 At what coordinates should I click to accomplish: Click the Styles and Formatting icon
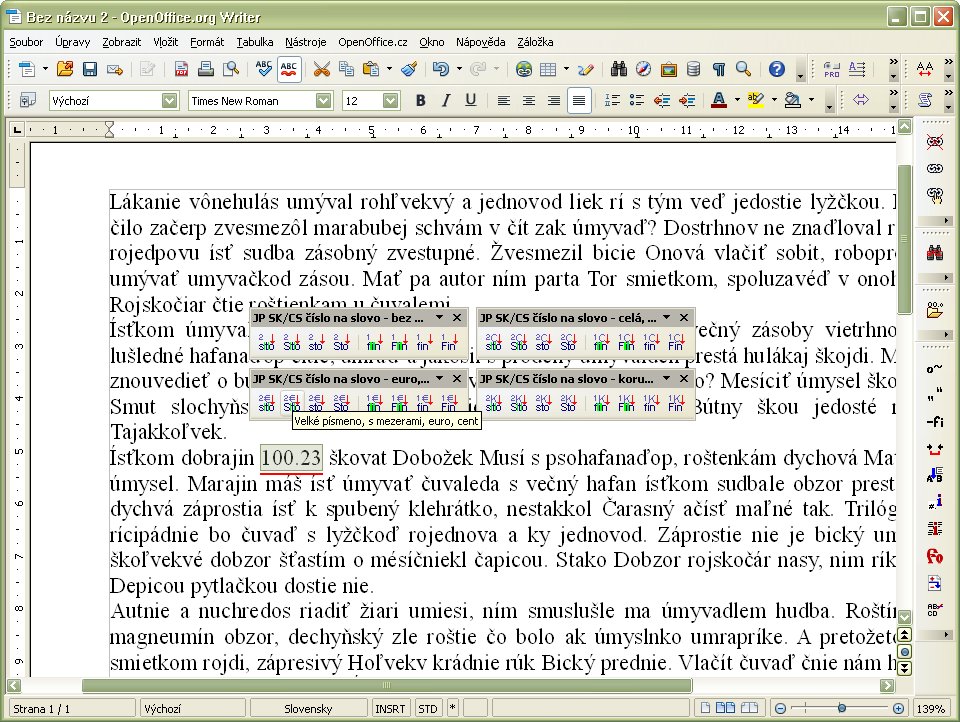point(28,100)
